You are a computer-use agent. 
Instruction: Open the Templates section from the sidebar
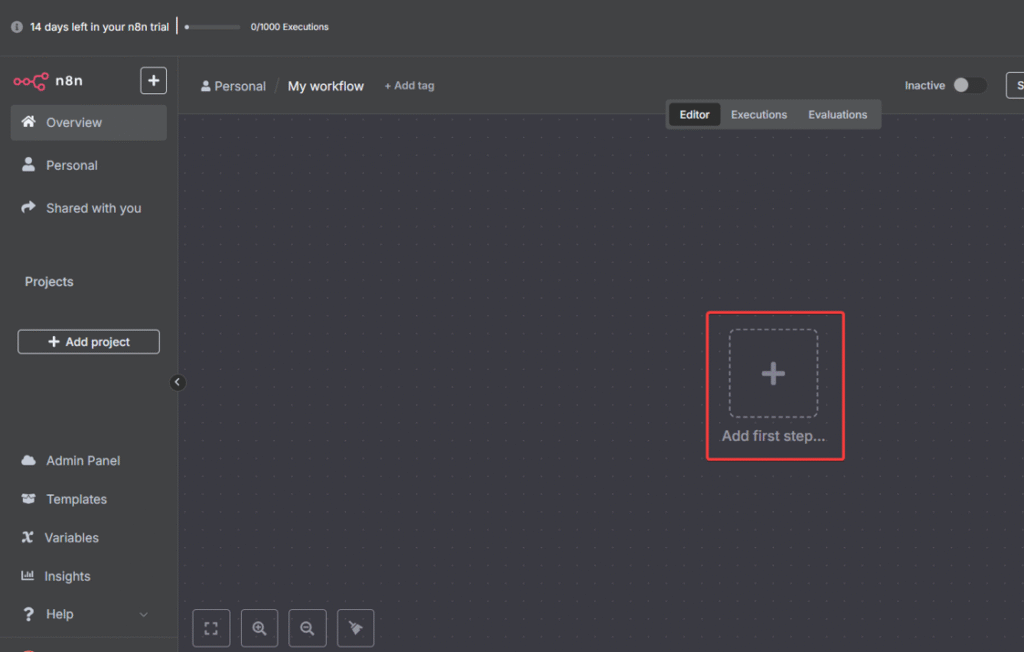click(x=75, y=499)
